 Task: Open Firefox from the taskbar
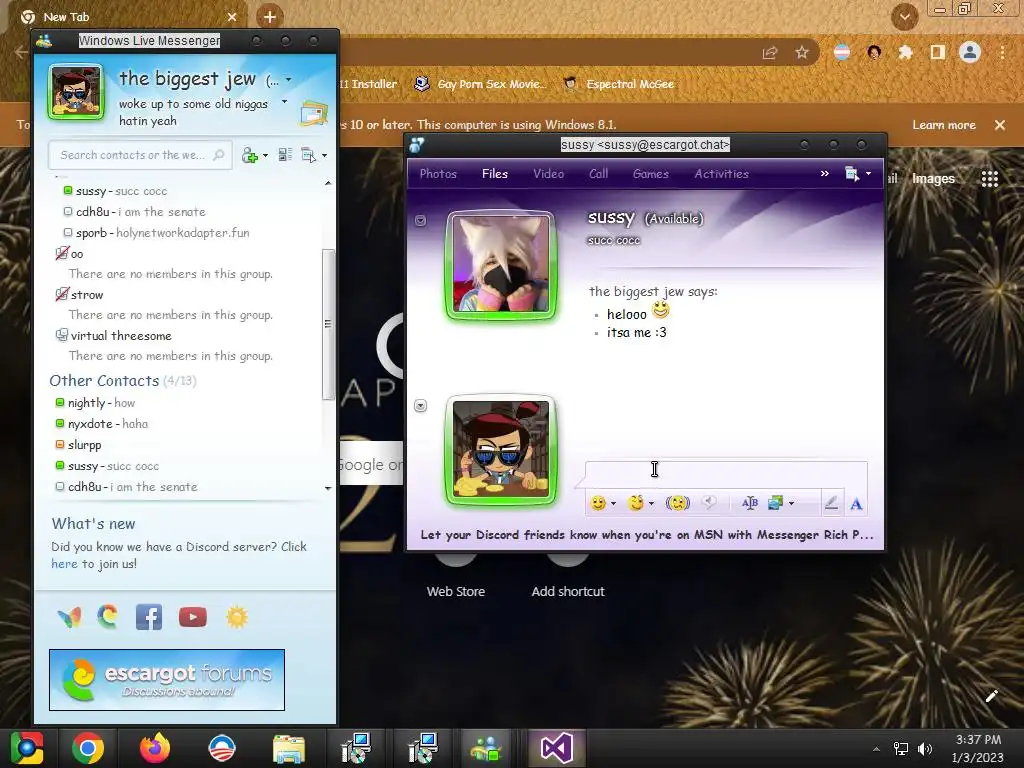tap(155, 748)
